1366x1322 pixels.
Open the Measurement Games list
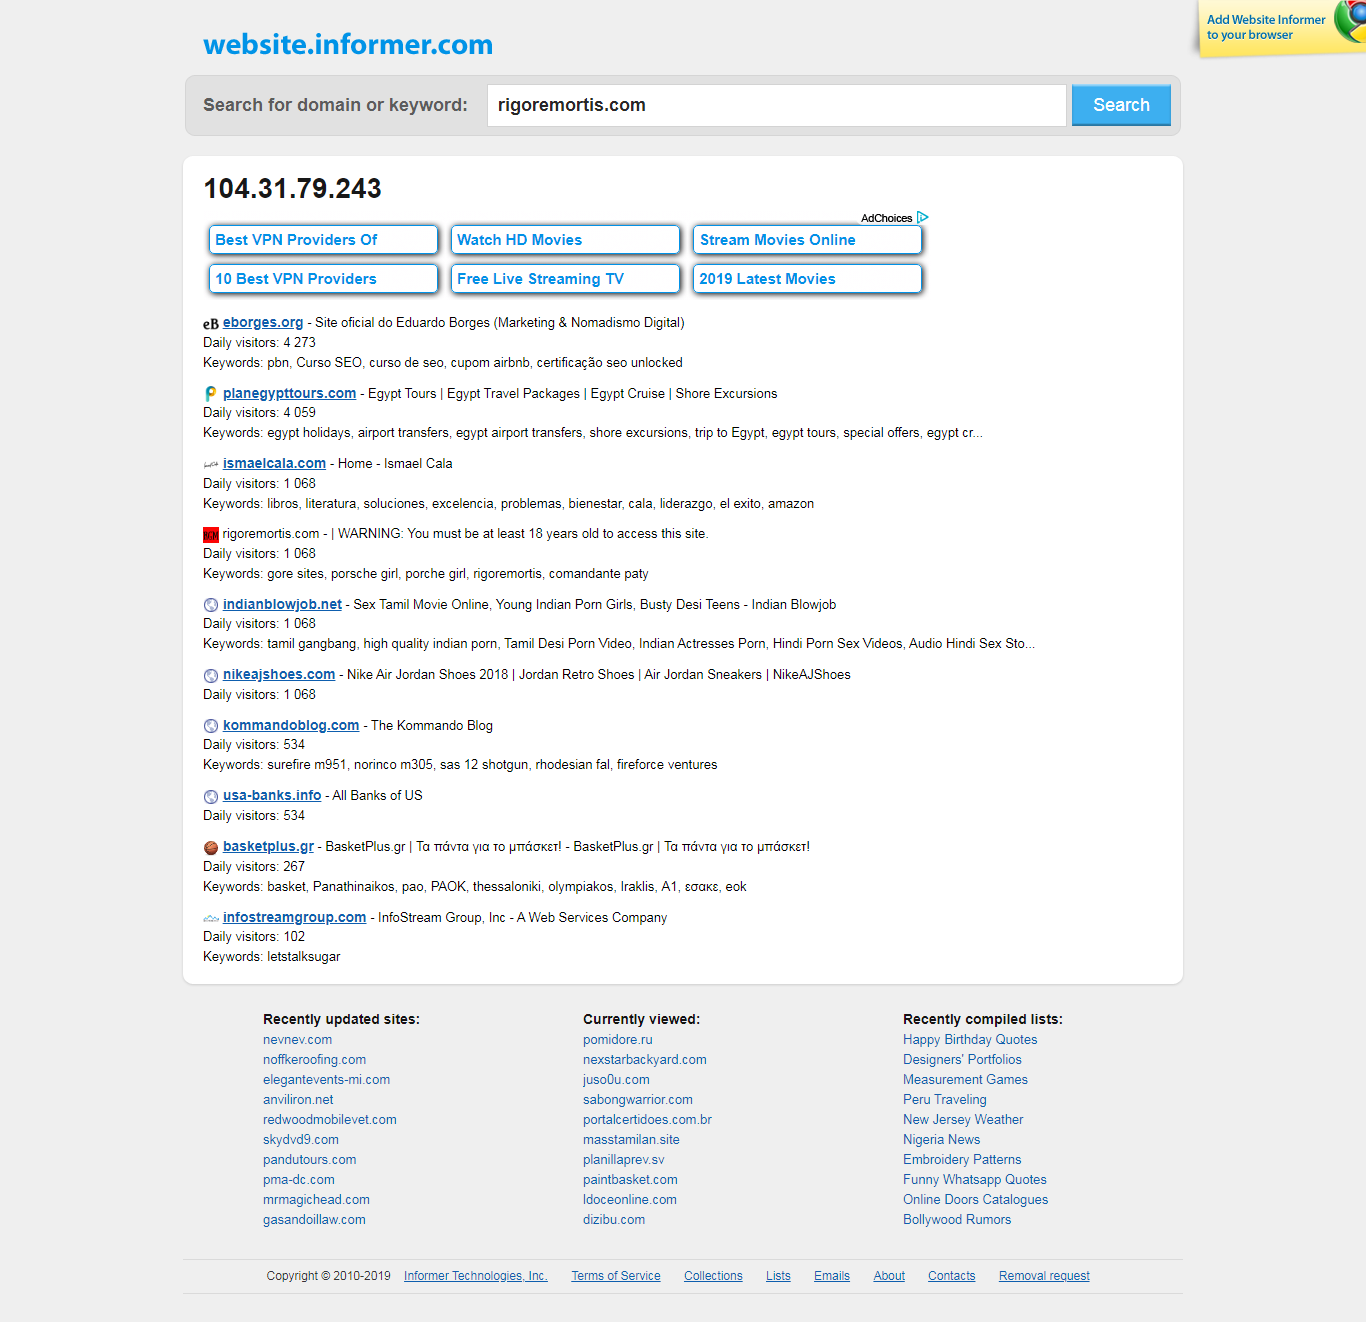coord(965,1080)
